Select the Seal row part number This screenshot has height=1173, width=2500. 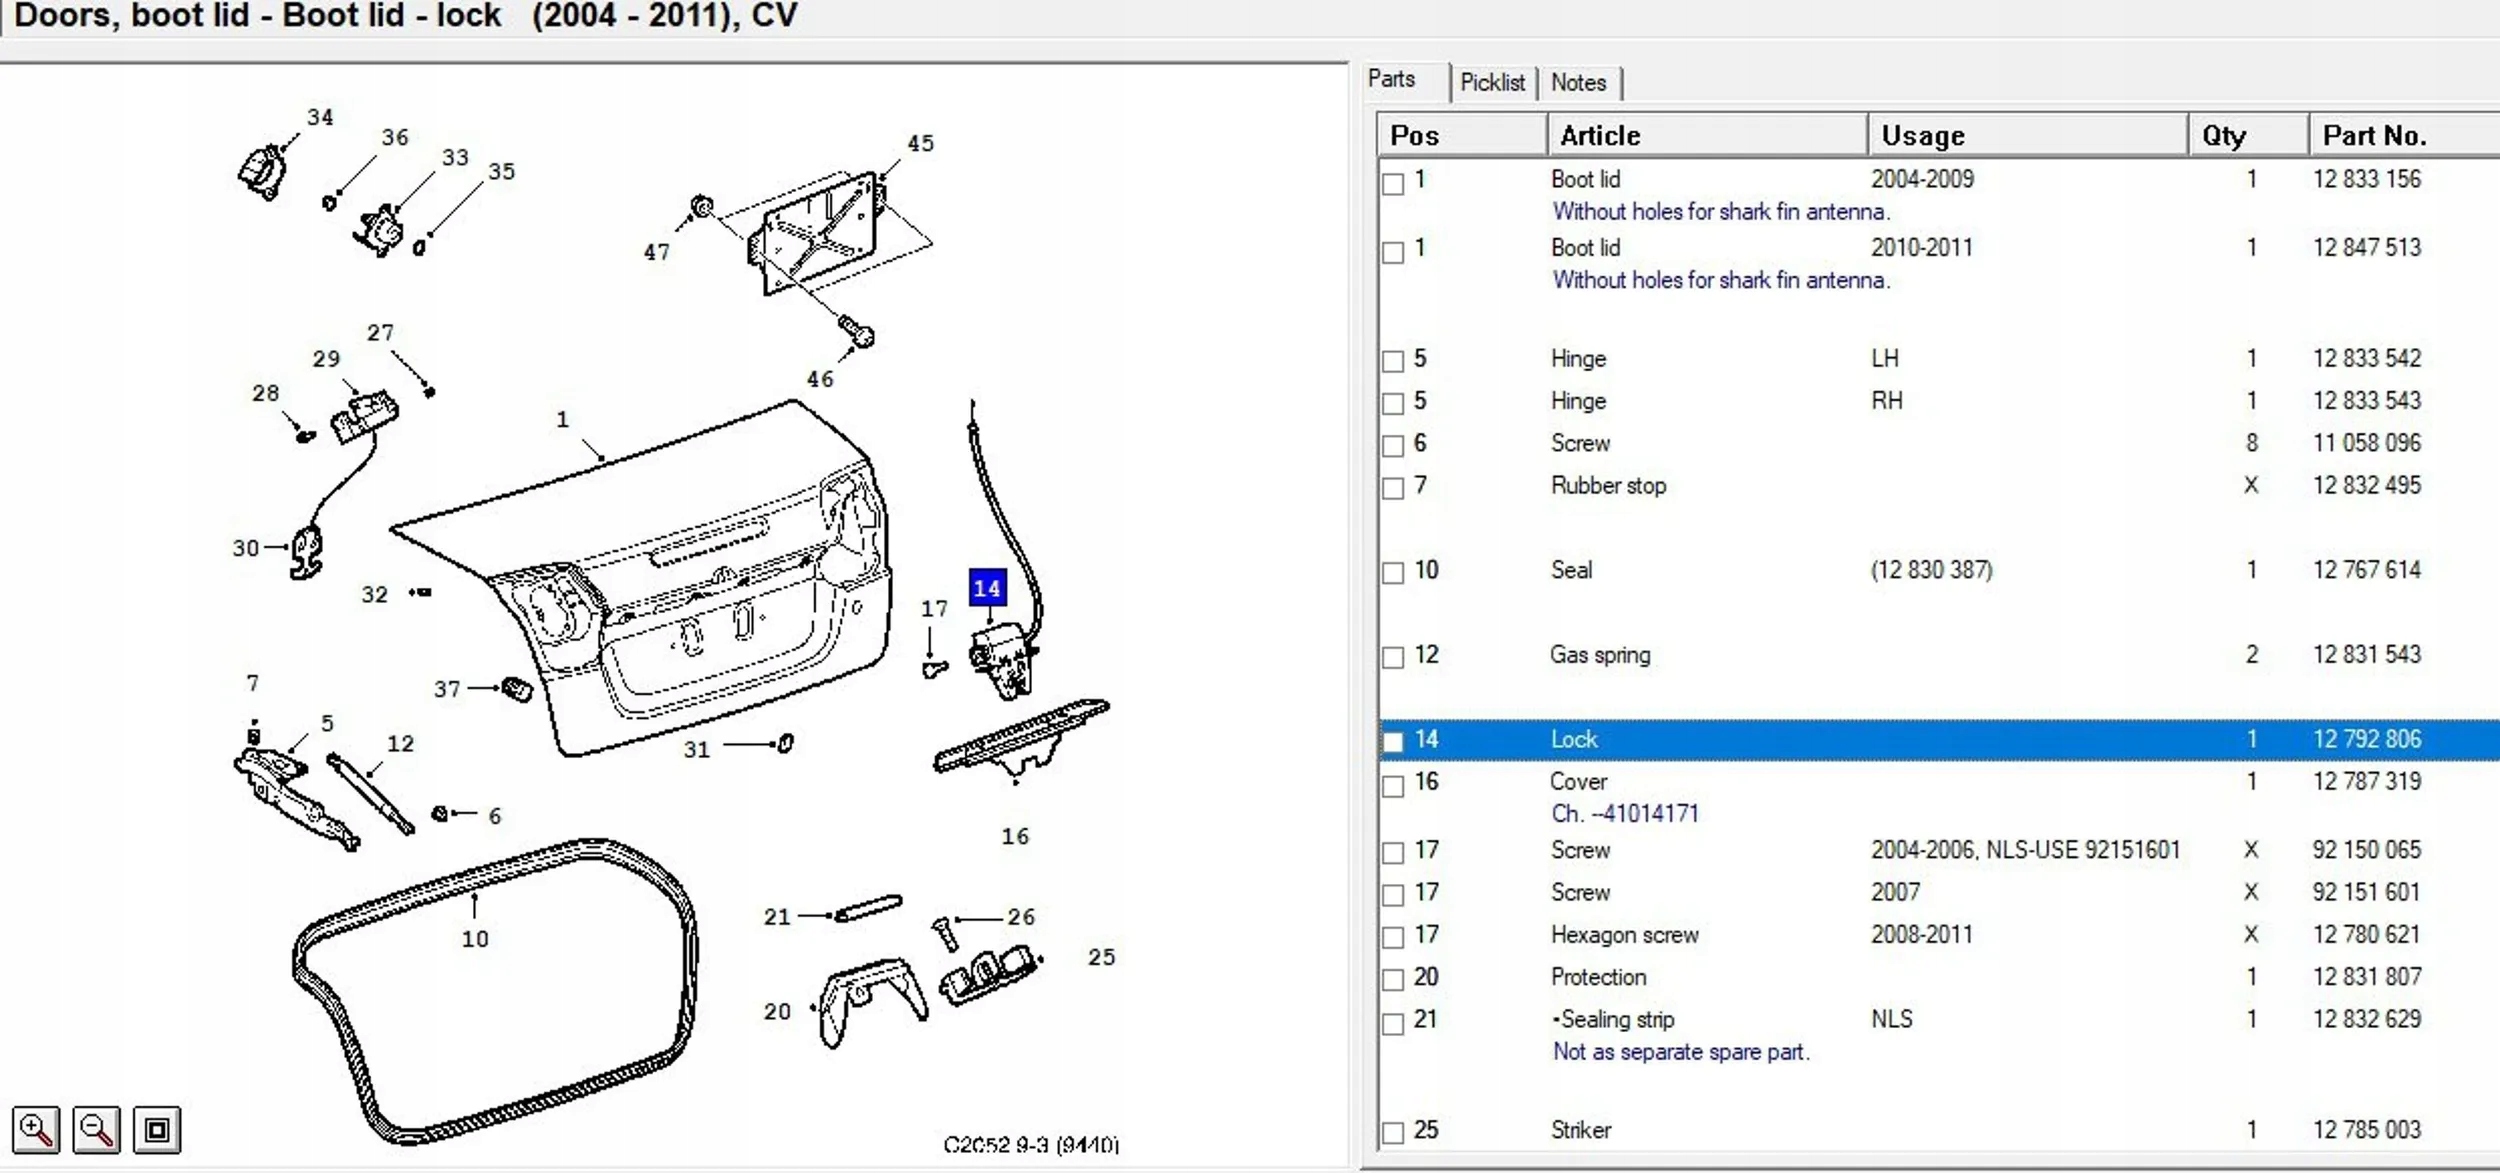[x=2366, y=570]
